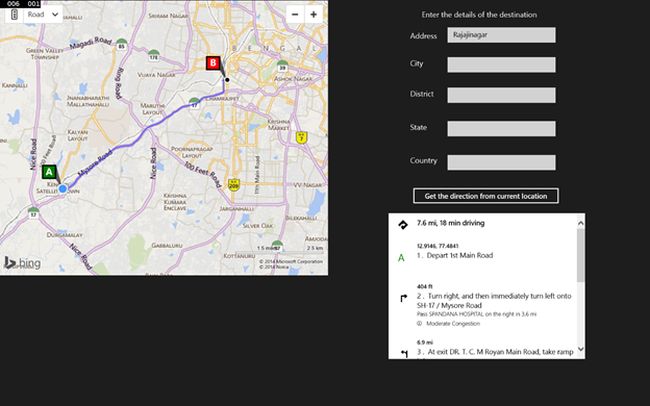This screenshot has height=406, width=650.
Task: Focus the District input field
Action: point(501,95)
